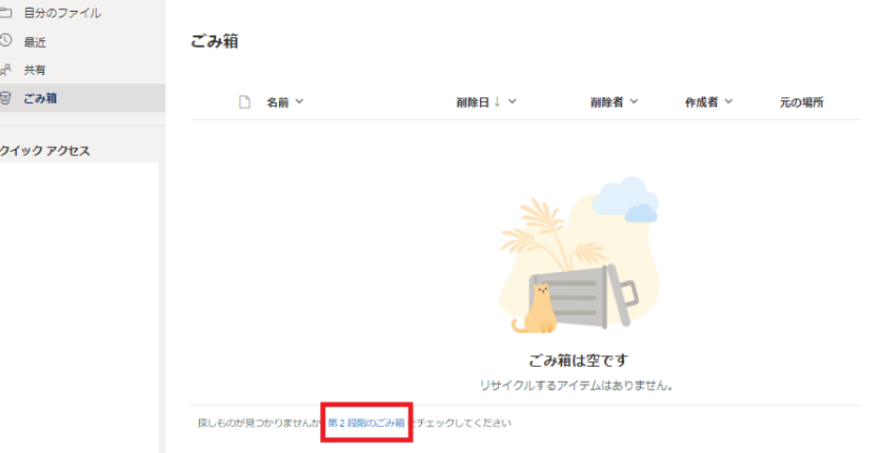Open the 作成者 column dropdown chevron

pyautogui.click(x=729, y=102)
